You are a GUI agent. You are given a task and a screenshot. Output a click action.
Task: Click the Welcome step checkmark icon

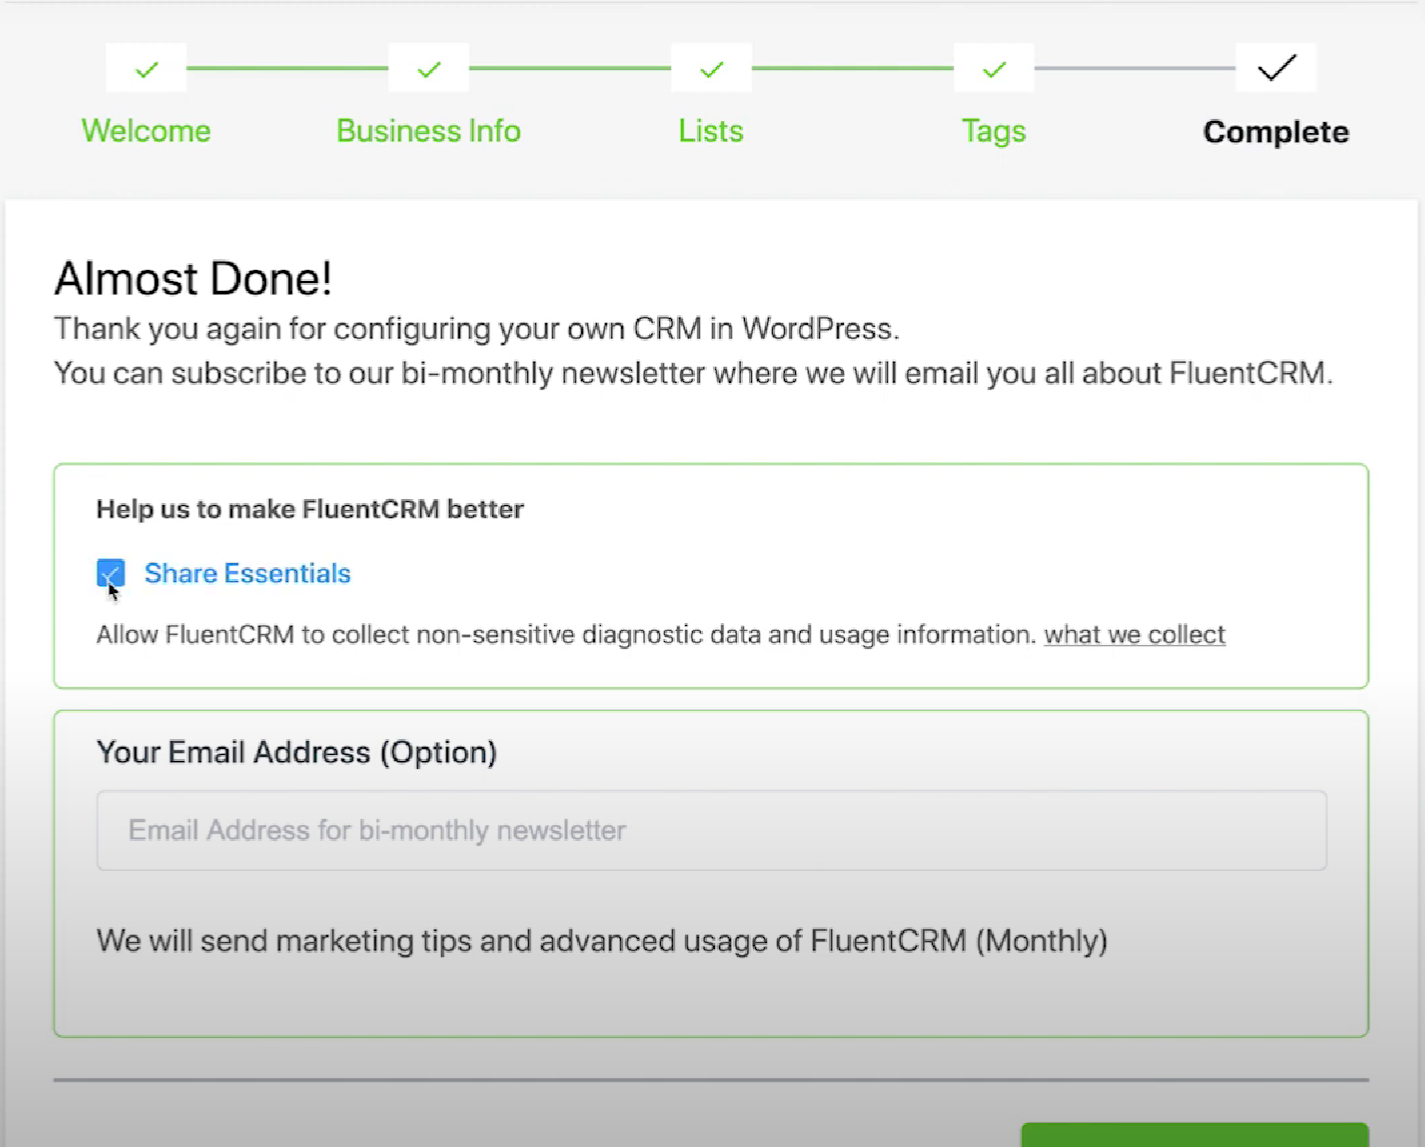145,68
